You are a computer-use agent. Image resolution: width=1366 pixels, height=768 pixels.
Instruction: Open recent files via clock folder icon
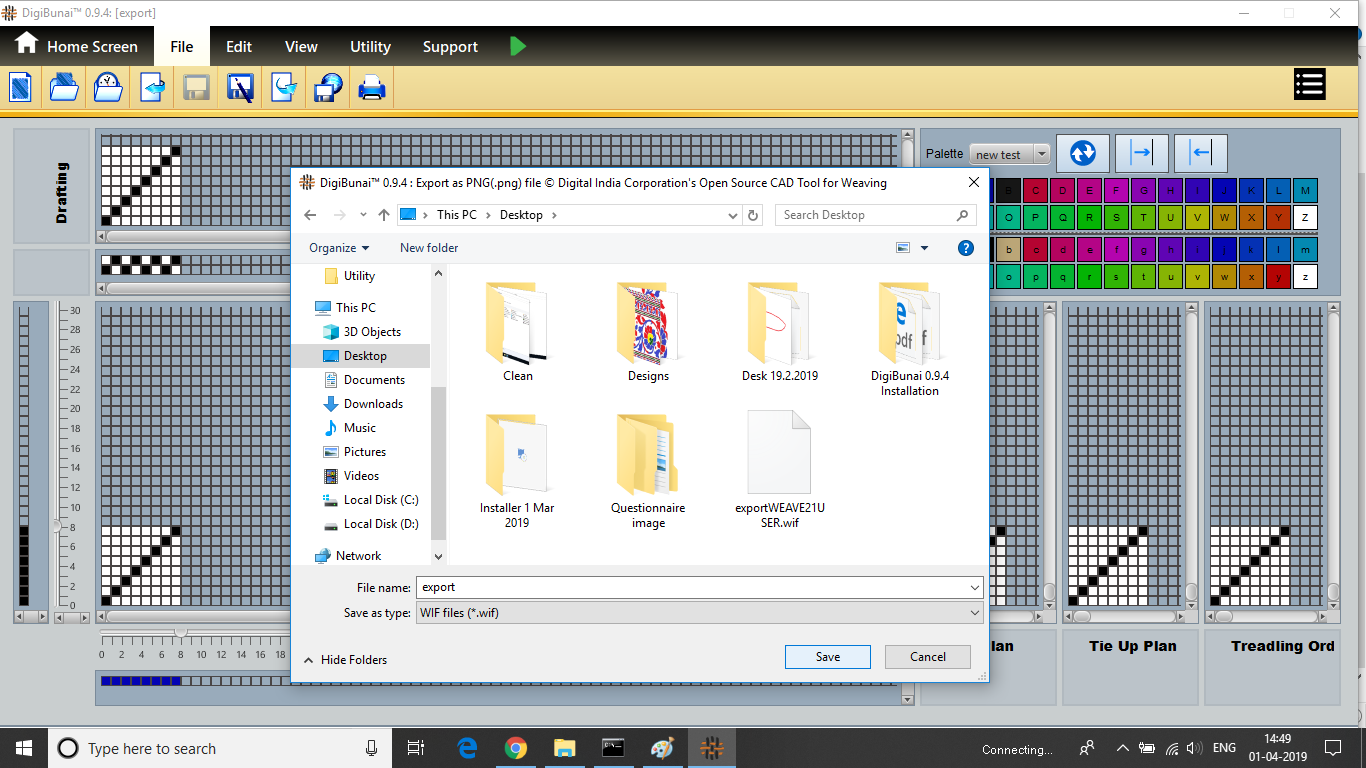pos(108,88)
